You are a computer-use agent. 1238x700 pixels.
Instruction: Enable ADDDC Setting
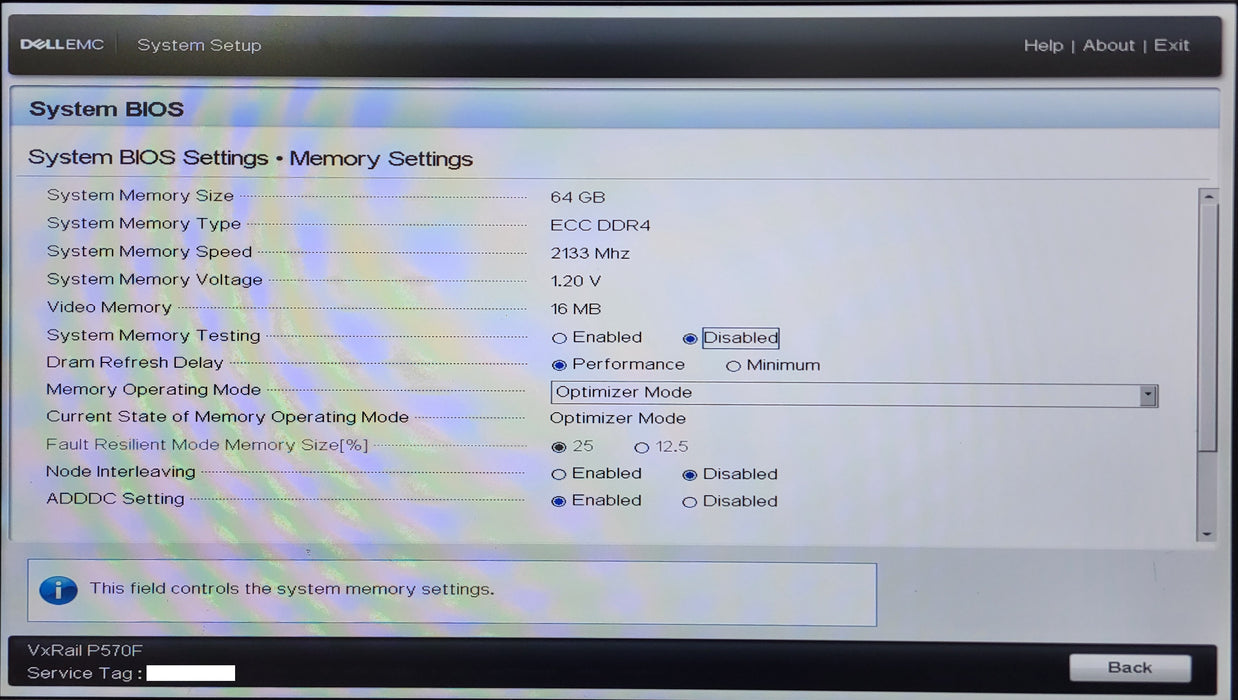pyautogui.click(x=558, y=501)
